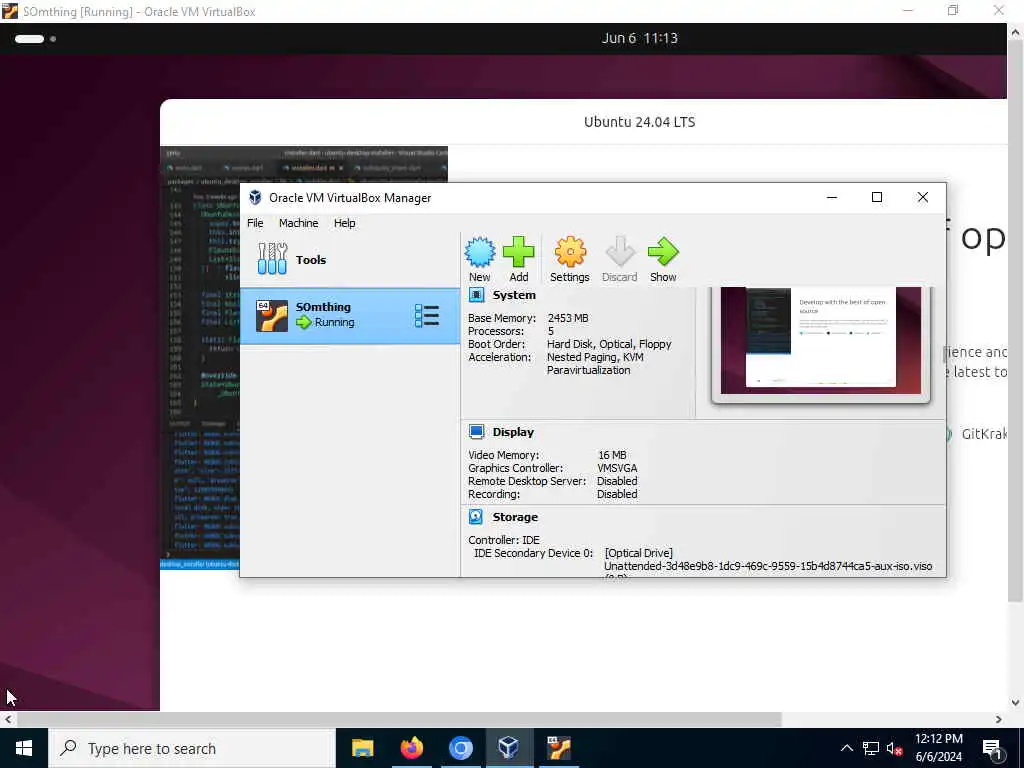Click the horizontal scrollbar left arrow

point(8,719)
